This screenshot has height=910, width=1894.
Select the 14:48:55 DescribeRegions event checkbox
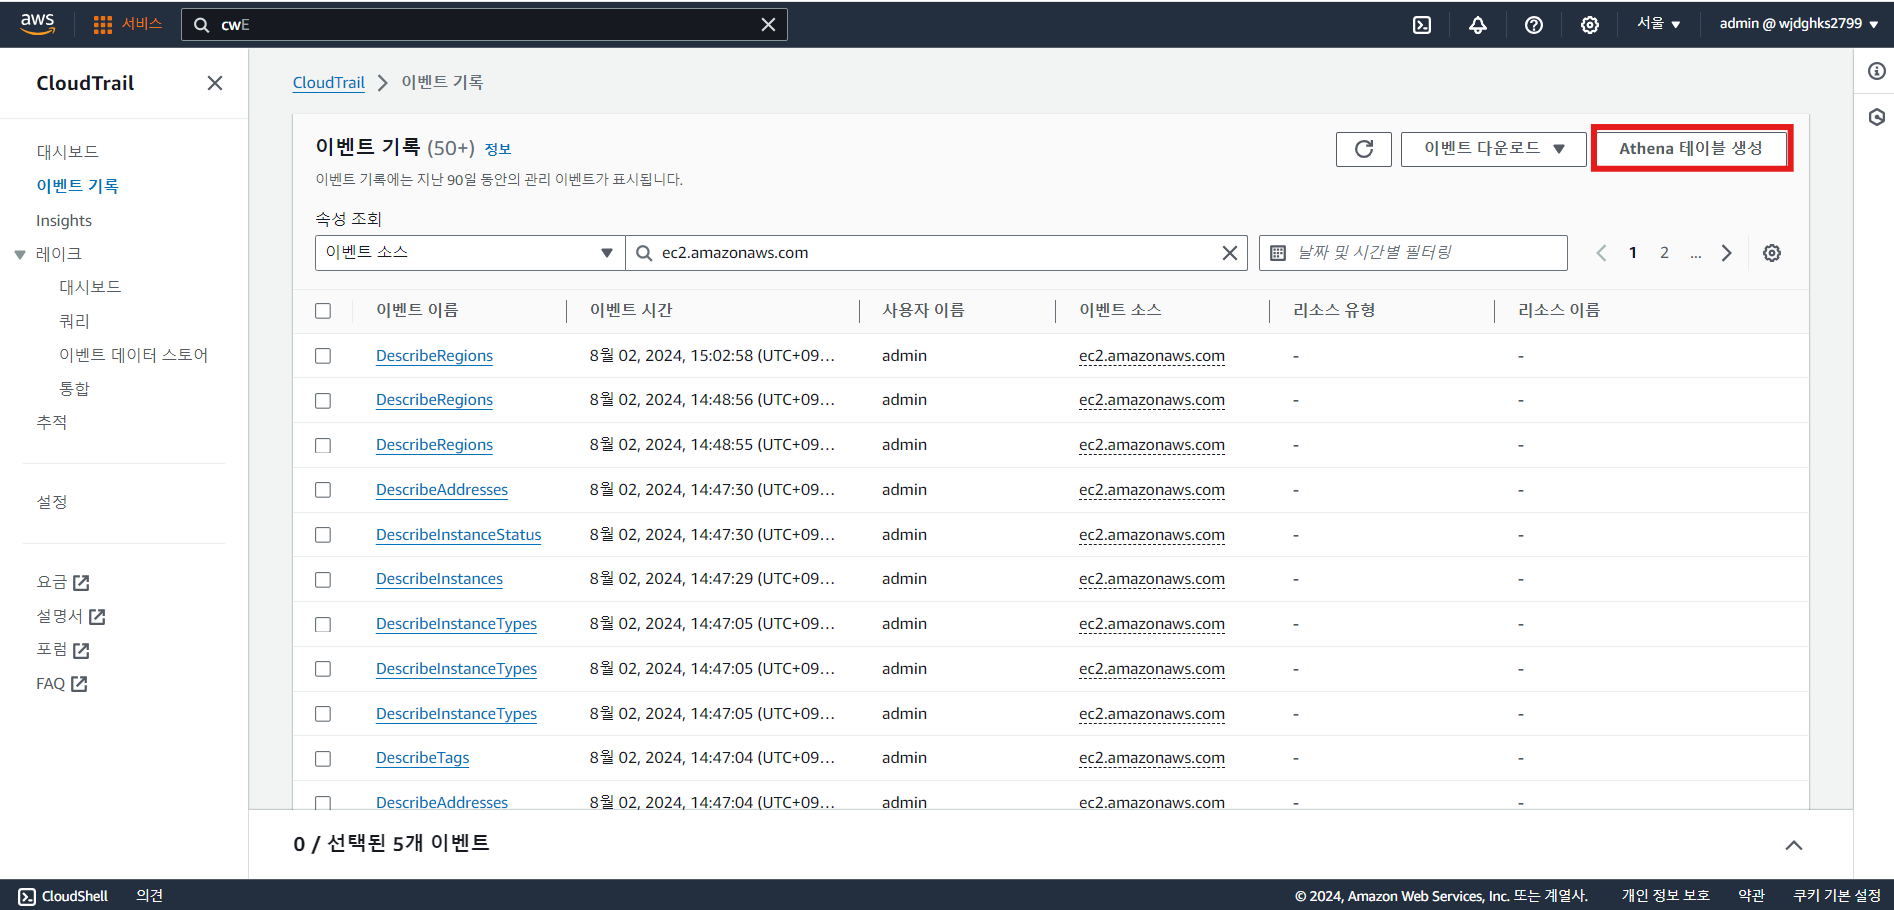[x=323, y=445]
